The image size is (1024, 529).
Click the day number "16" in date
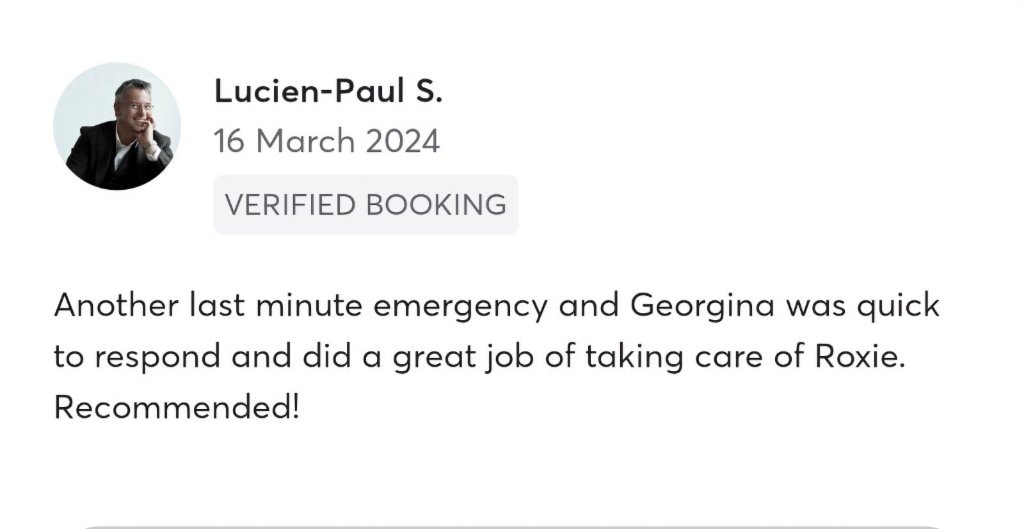229,141
